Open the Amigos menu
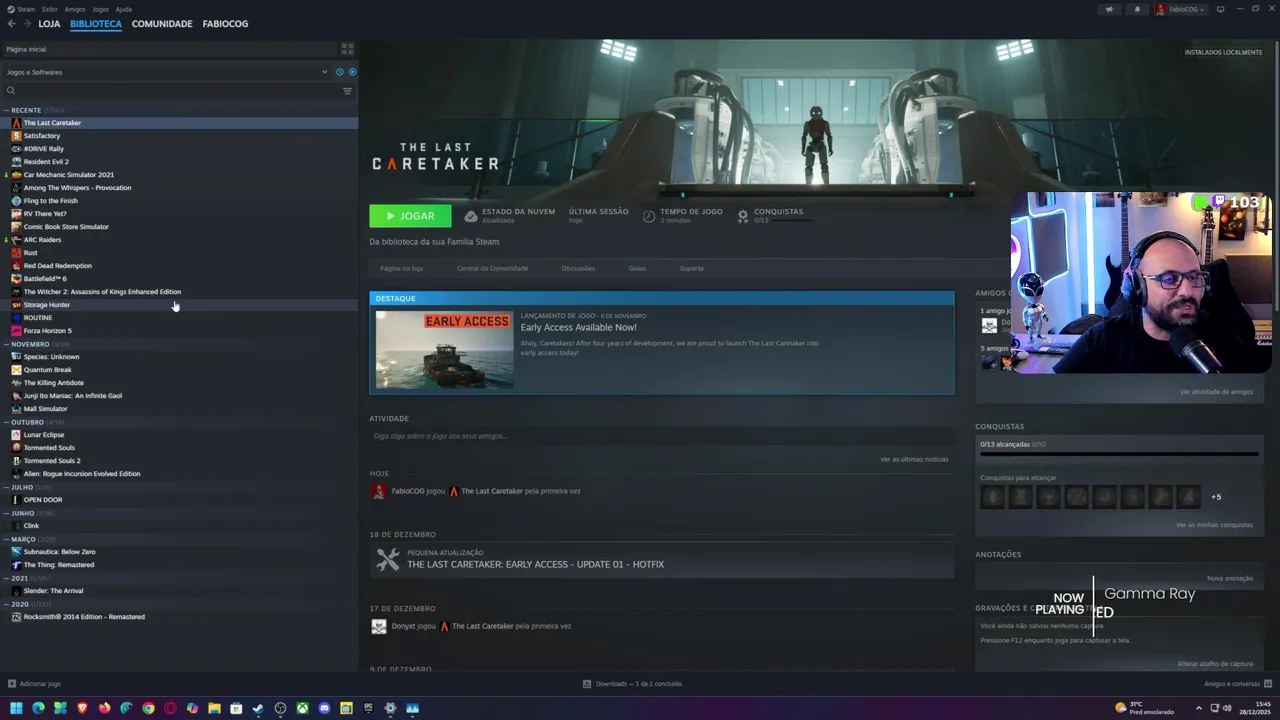Screen dimensions: 1280x720 (x=75, y=9)
